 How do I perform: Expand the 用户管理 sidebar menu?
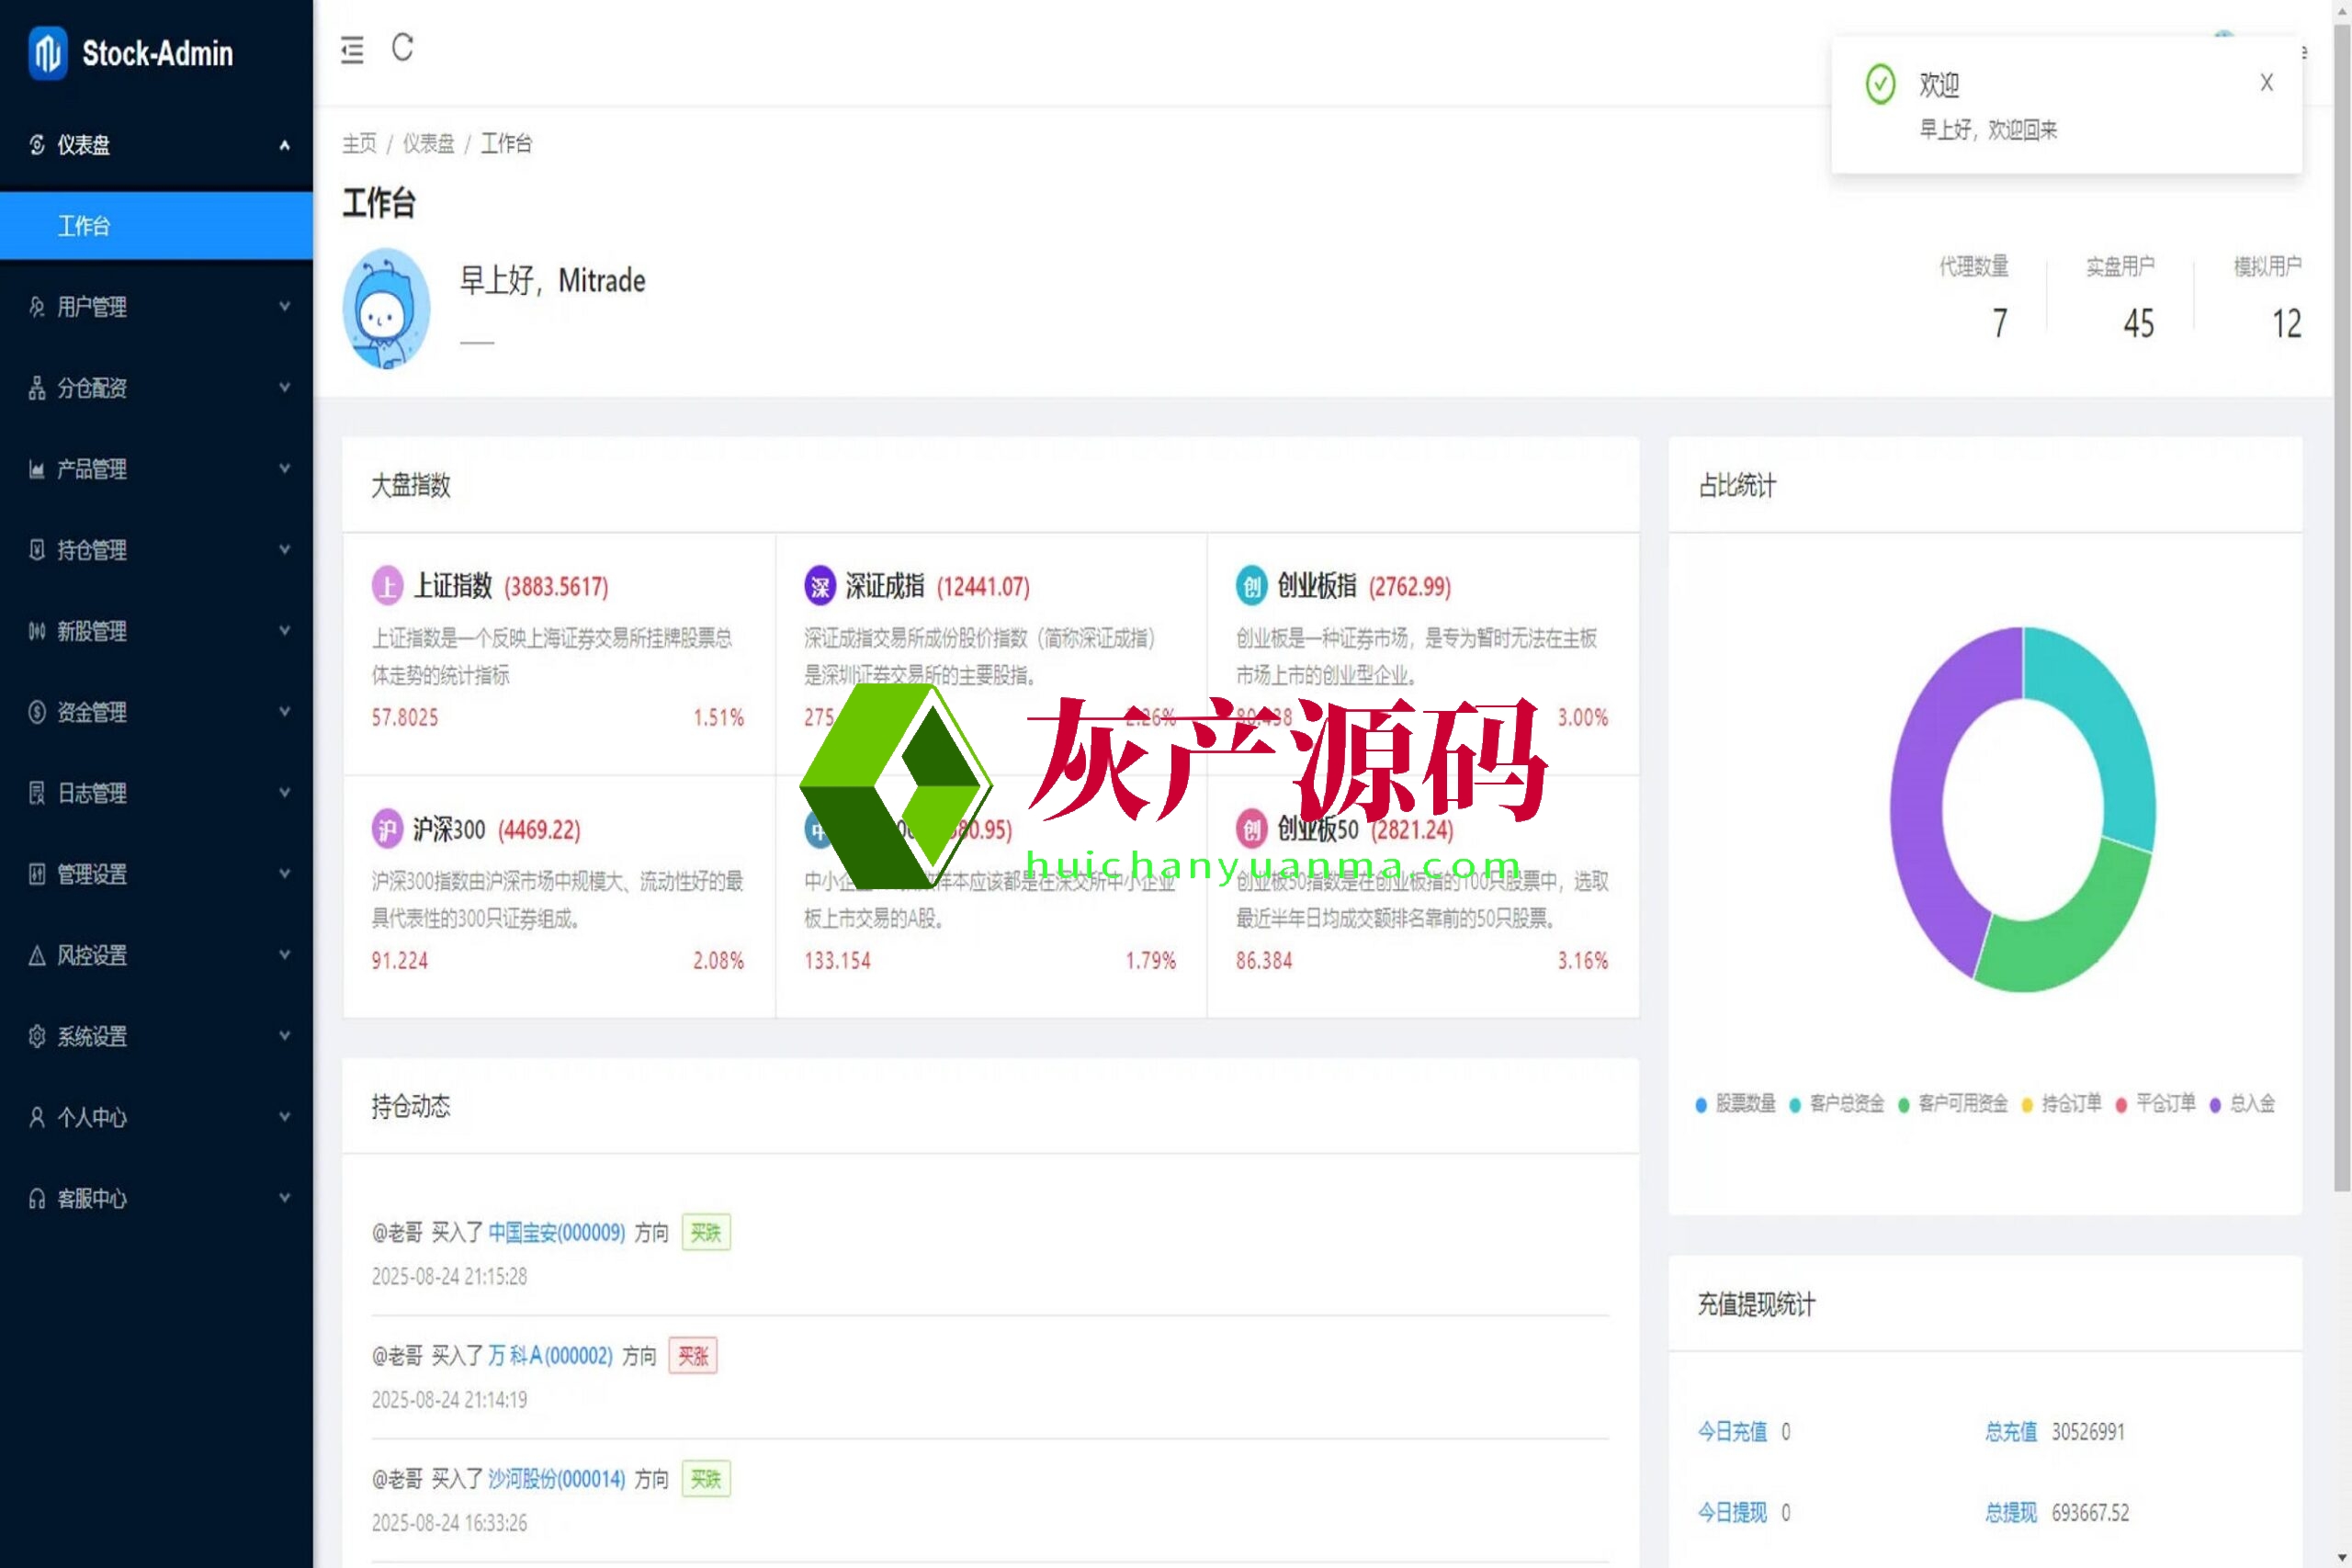156,307
